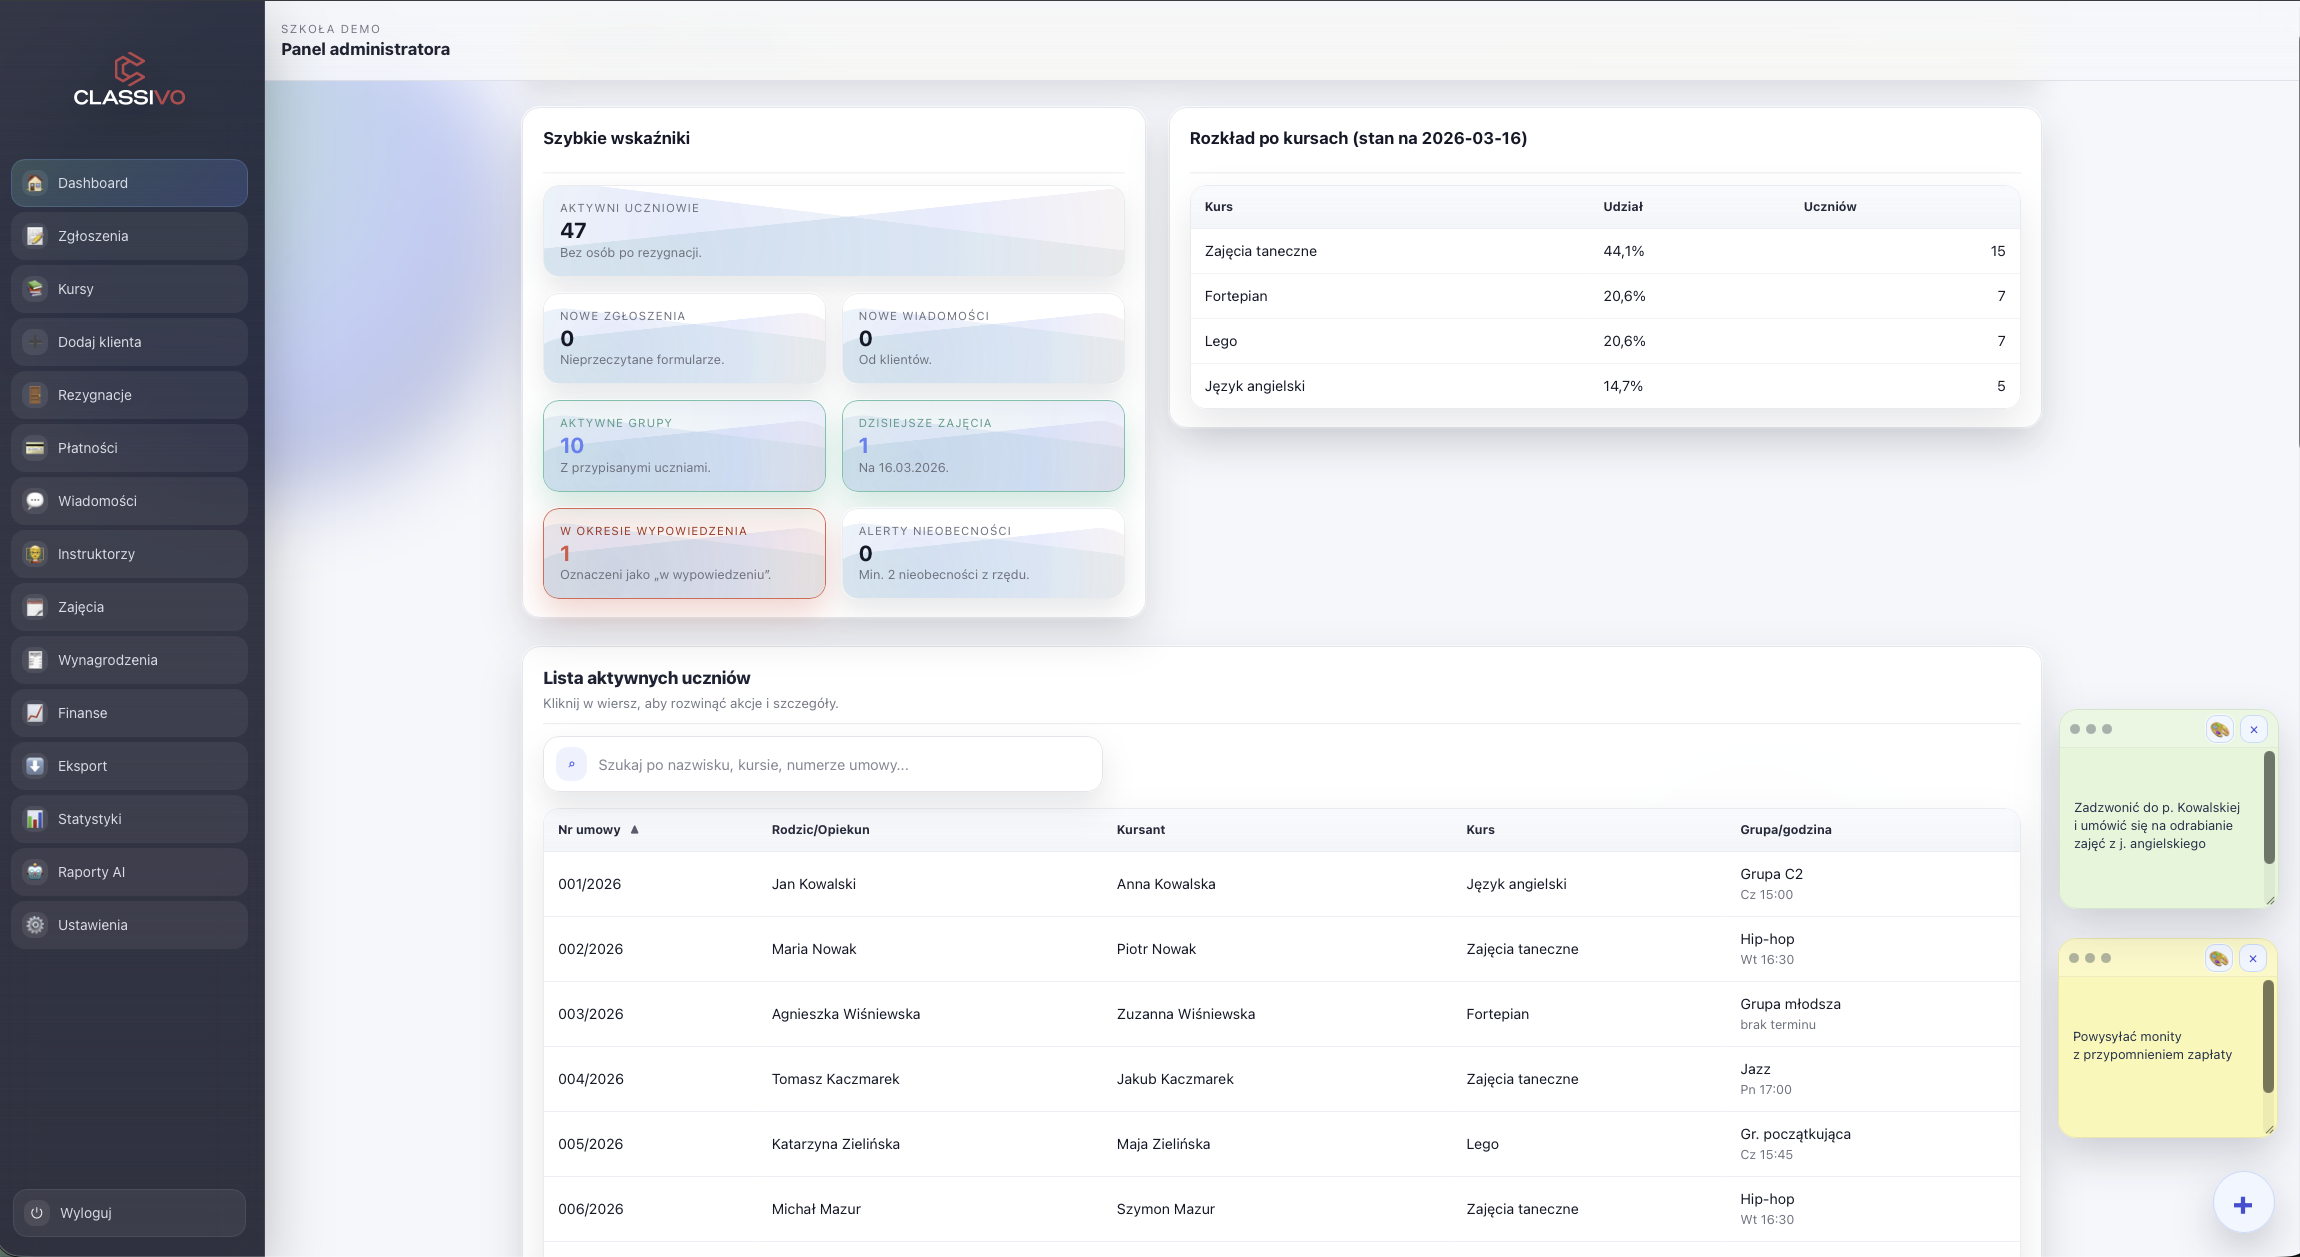Click the Statystyki chart icon
This screenshot has height=1257, width=2300.
tap(35, 819)
